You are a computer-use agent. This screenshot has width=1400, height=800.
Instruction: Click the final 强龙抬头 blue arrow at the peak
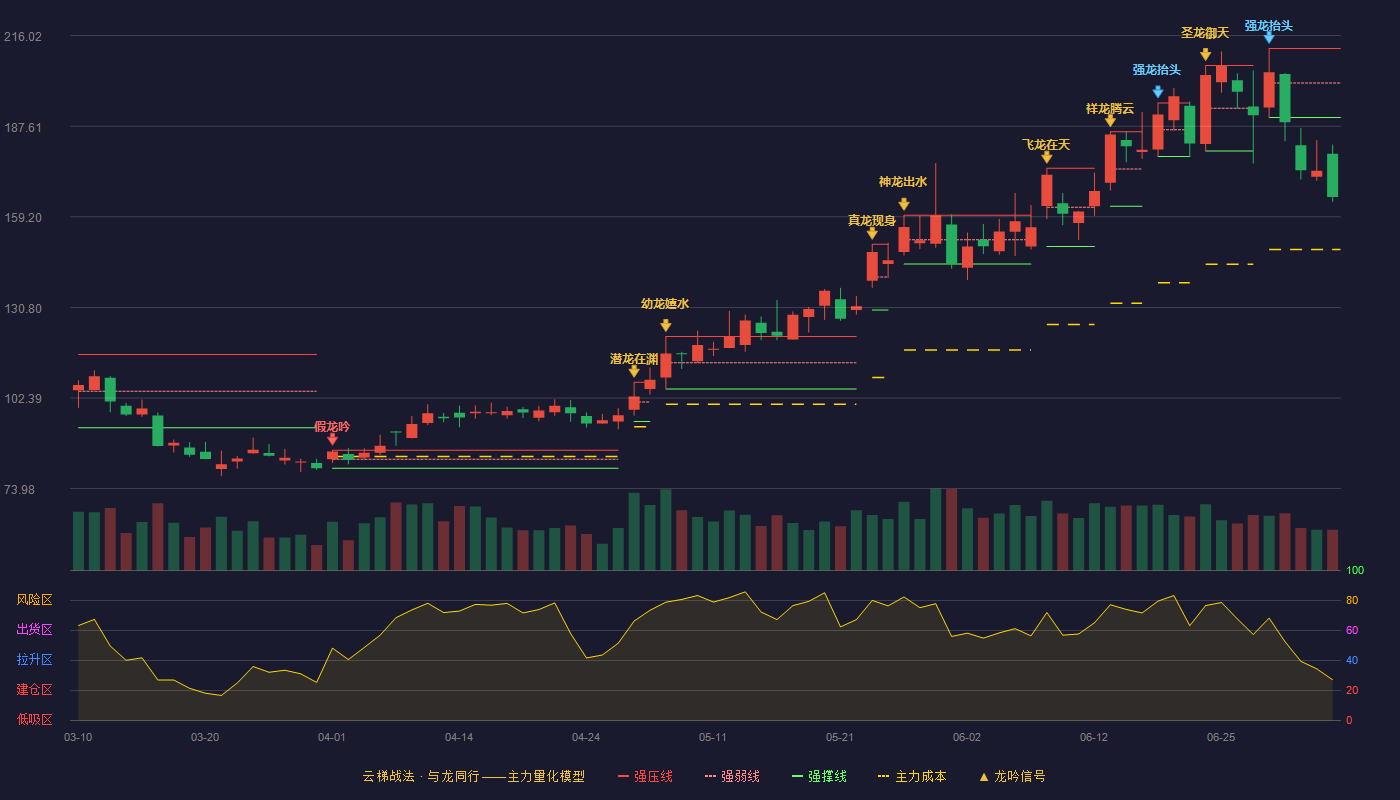1269,37
